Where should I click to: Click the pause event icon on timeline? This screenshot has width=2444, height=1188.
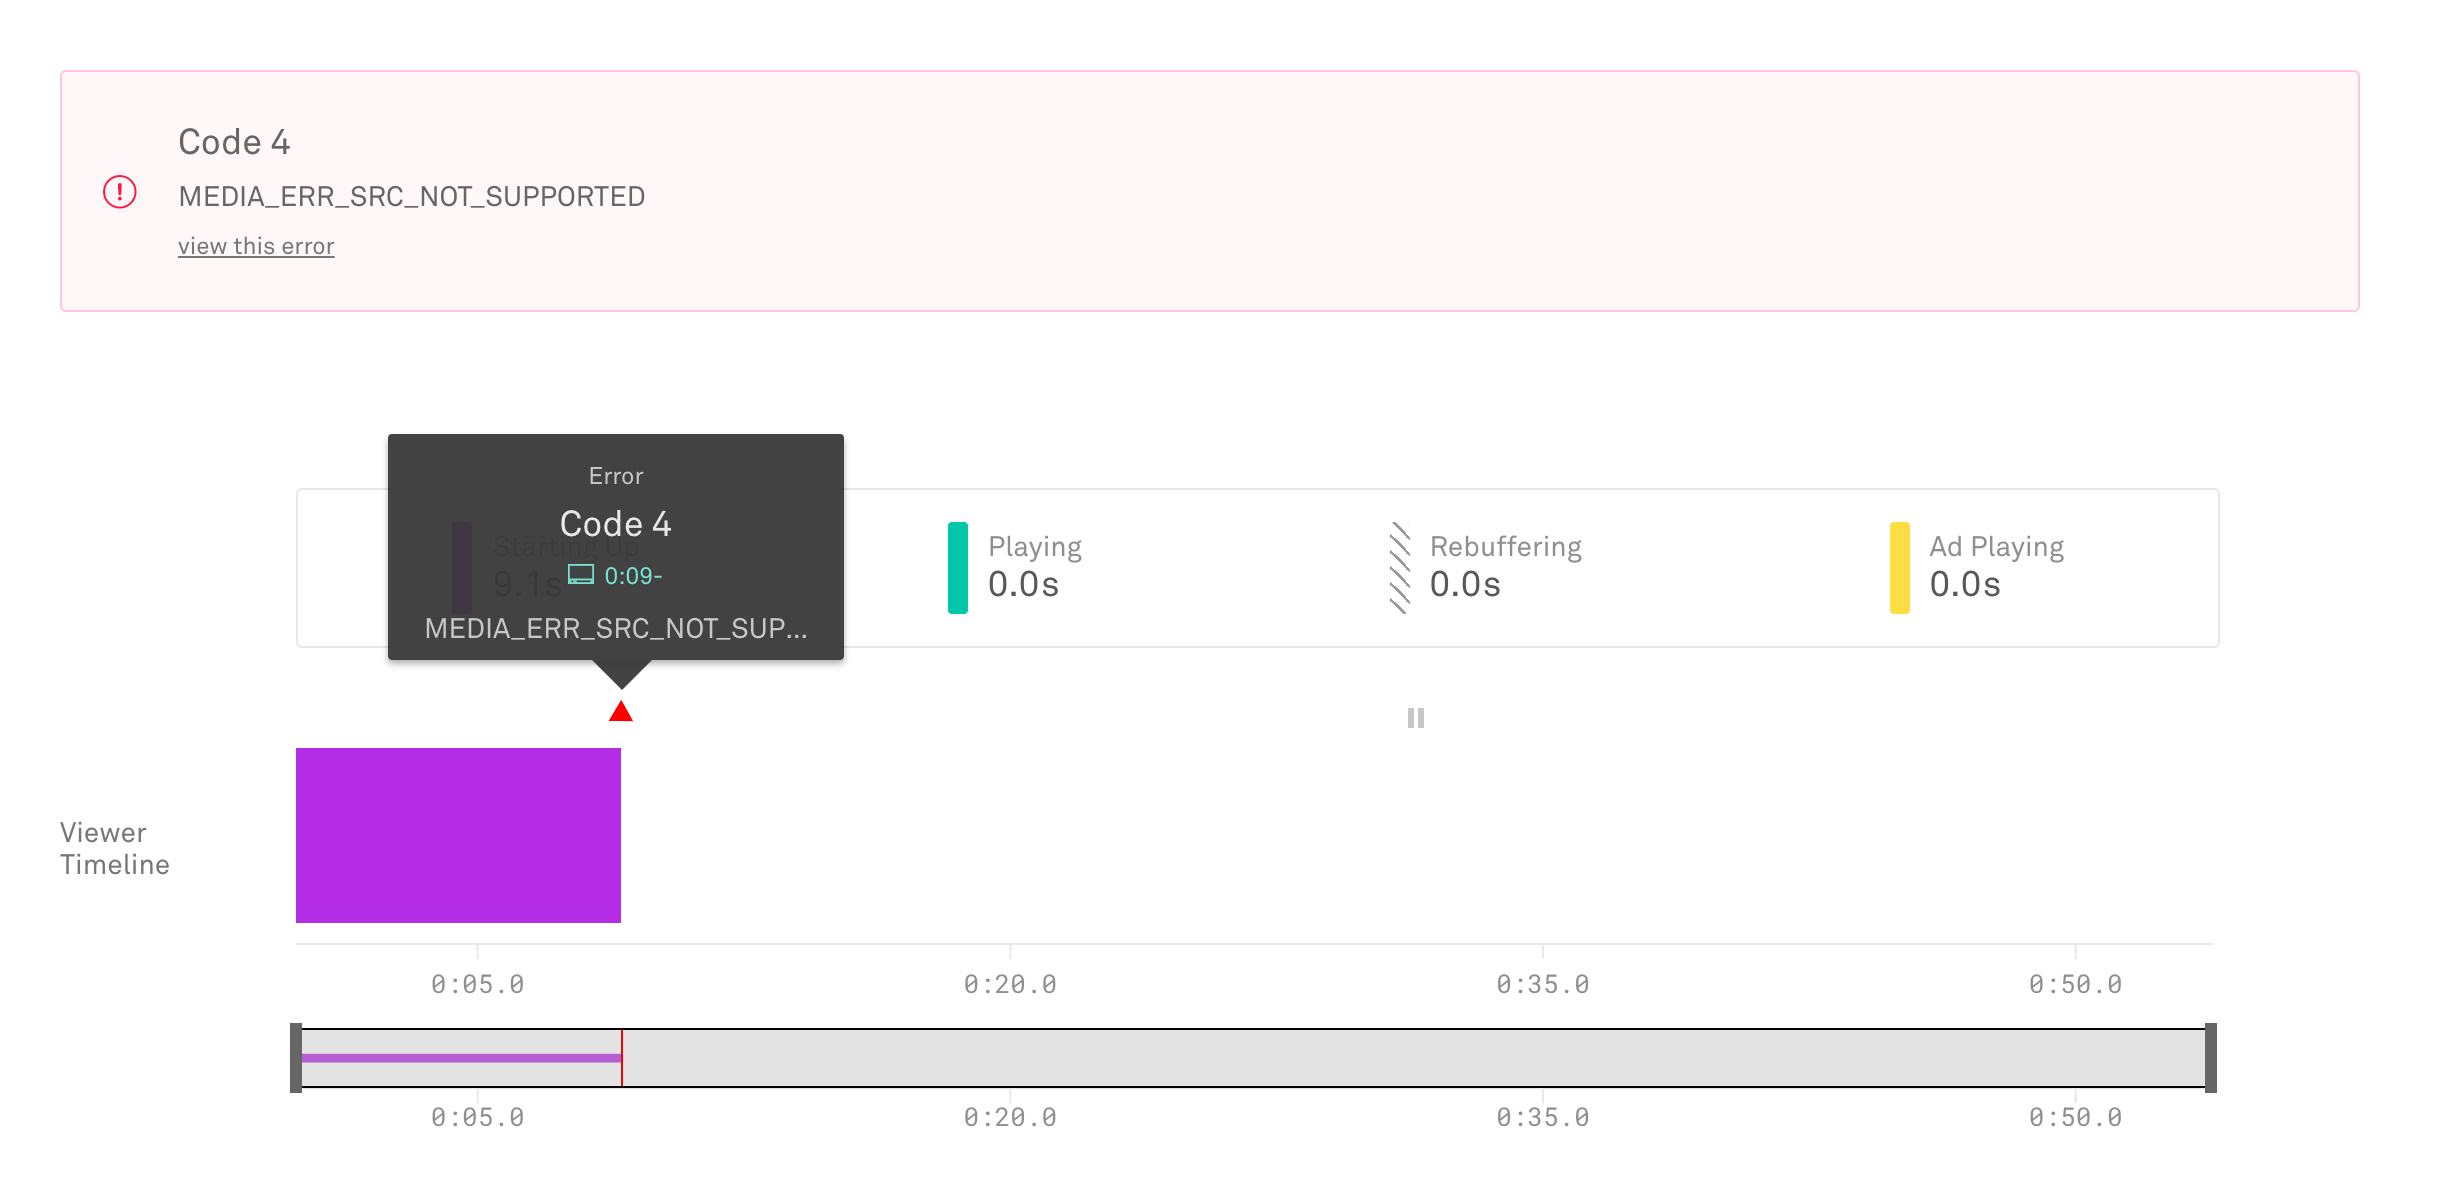point(1416,718)
